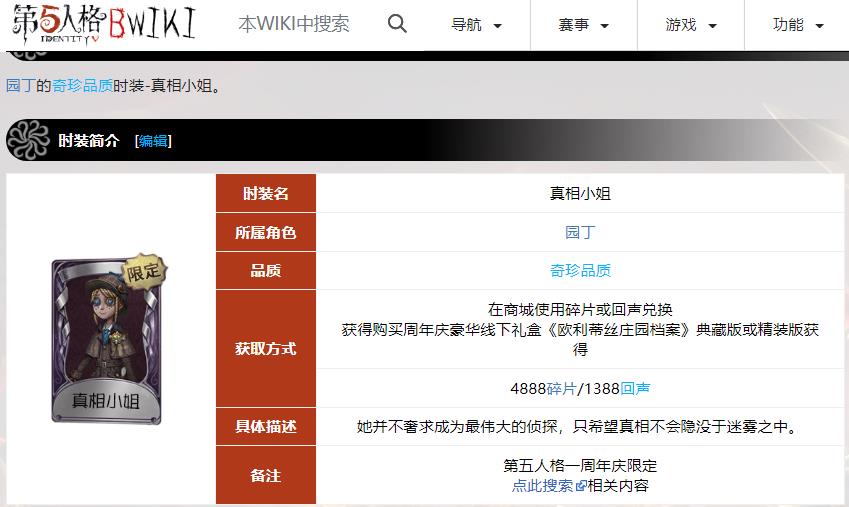The height and width of the screenshot is (507, 849).
Task: Click the 点此搜索 external link
Action: pos(548,485)
